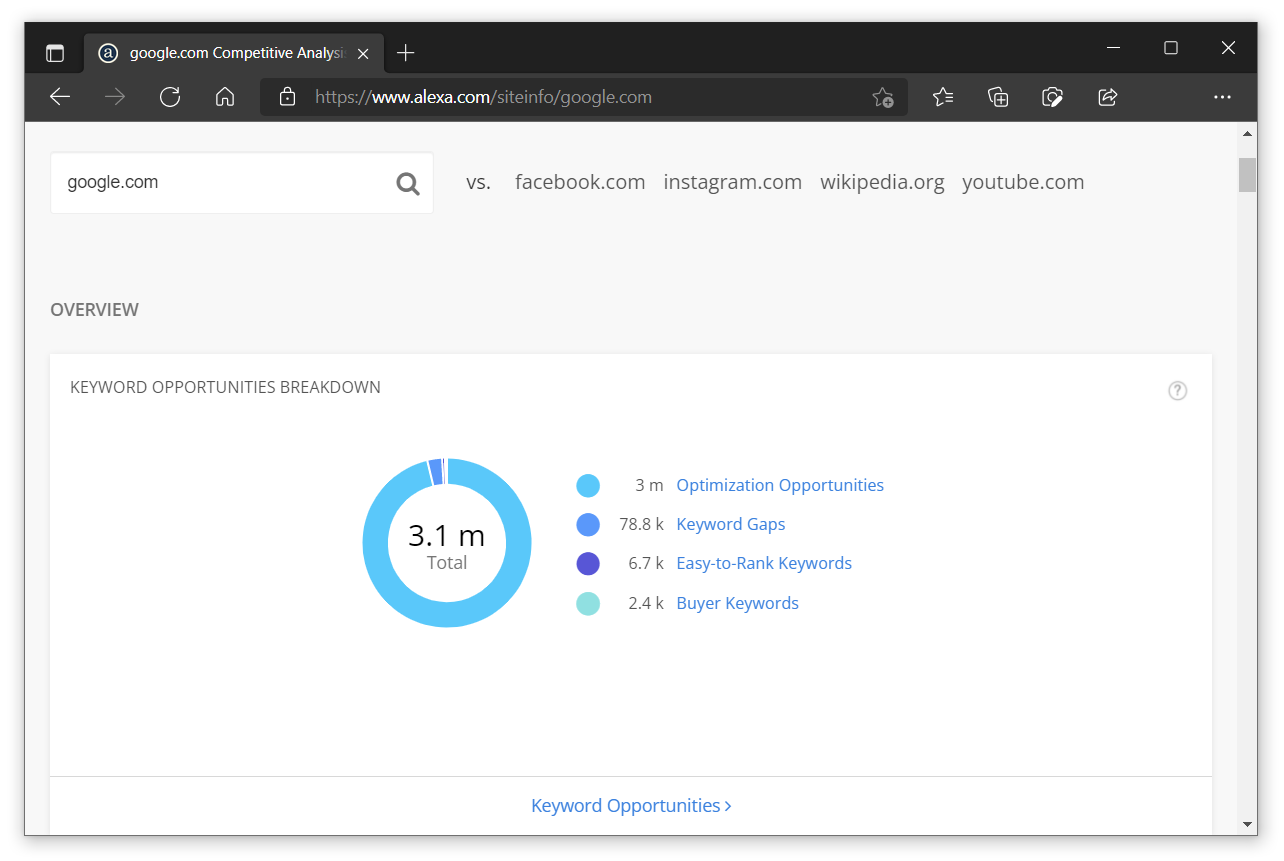Click the browser Back arrow
Image resolution: width=1284 pixels, height=861 pixels.
60,97
